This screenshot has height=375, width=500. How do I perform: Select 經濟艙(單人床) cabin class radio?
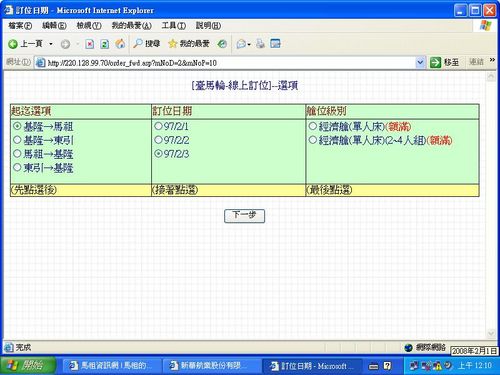[312, 126]
